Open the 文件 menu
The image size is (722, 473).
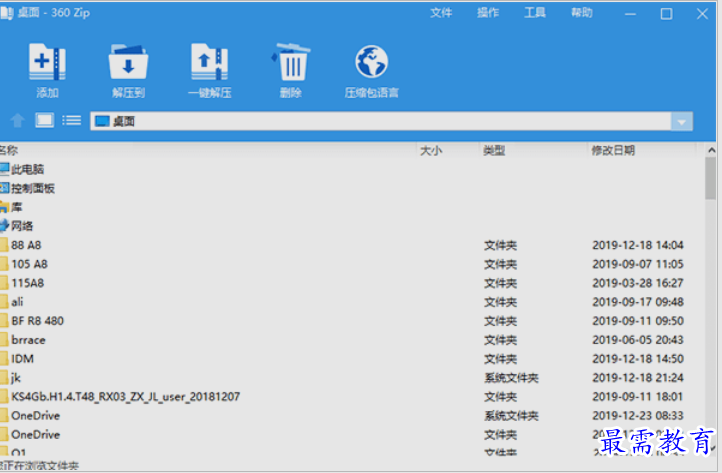tap(441, 13)
